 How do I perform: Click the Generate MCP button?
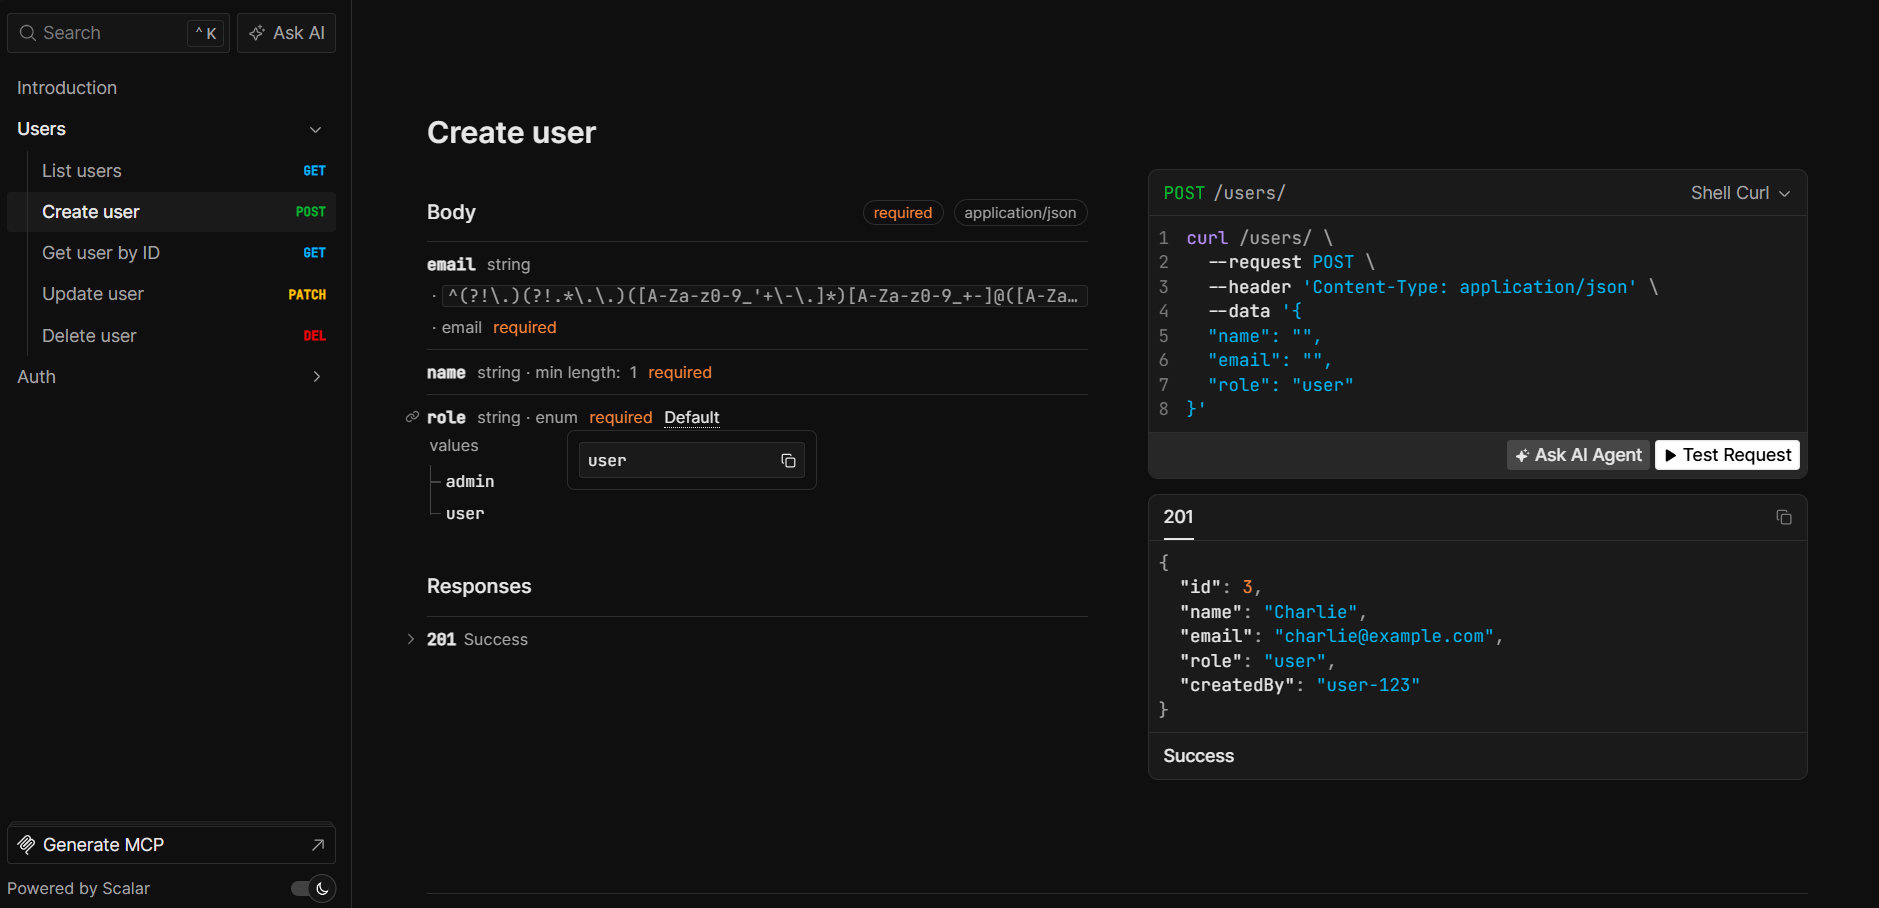[x=171, y=845]
